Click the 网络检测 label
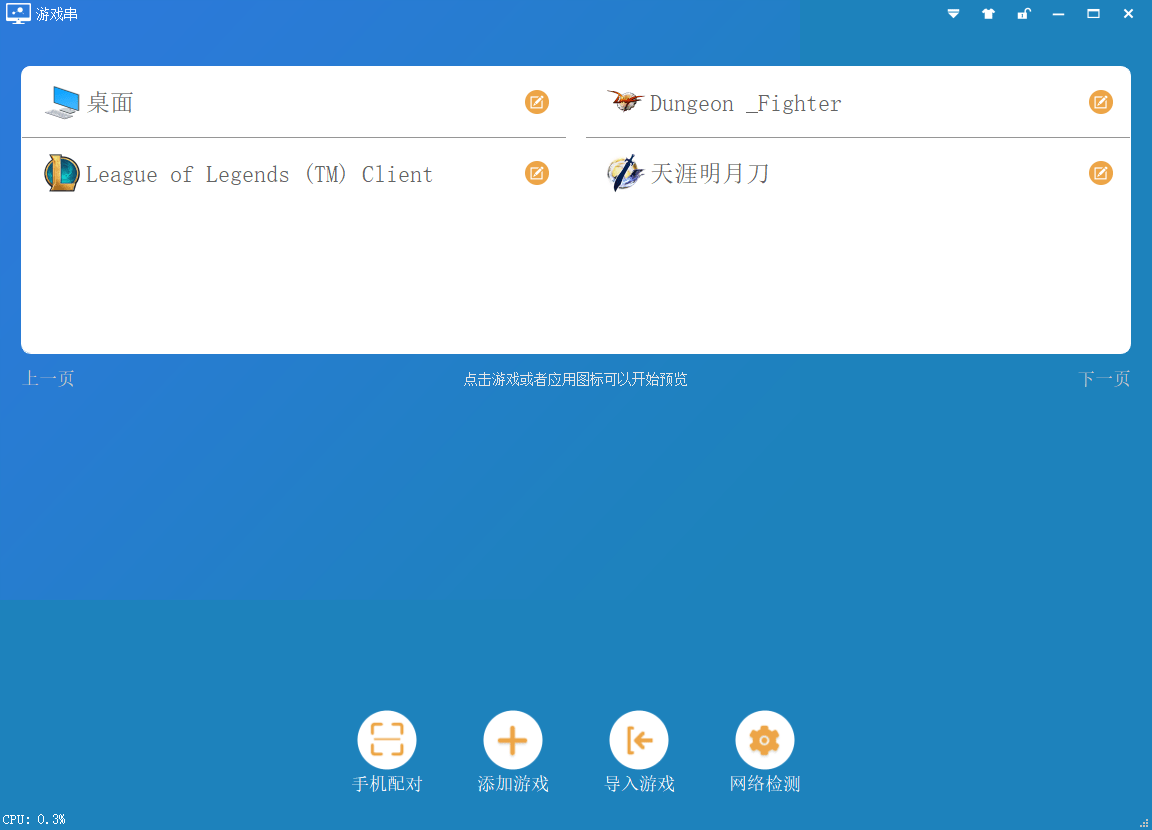Screen dimensions: 1152x830 [765, 784]
